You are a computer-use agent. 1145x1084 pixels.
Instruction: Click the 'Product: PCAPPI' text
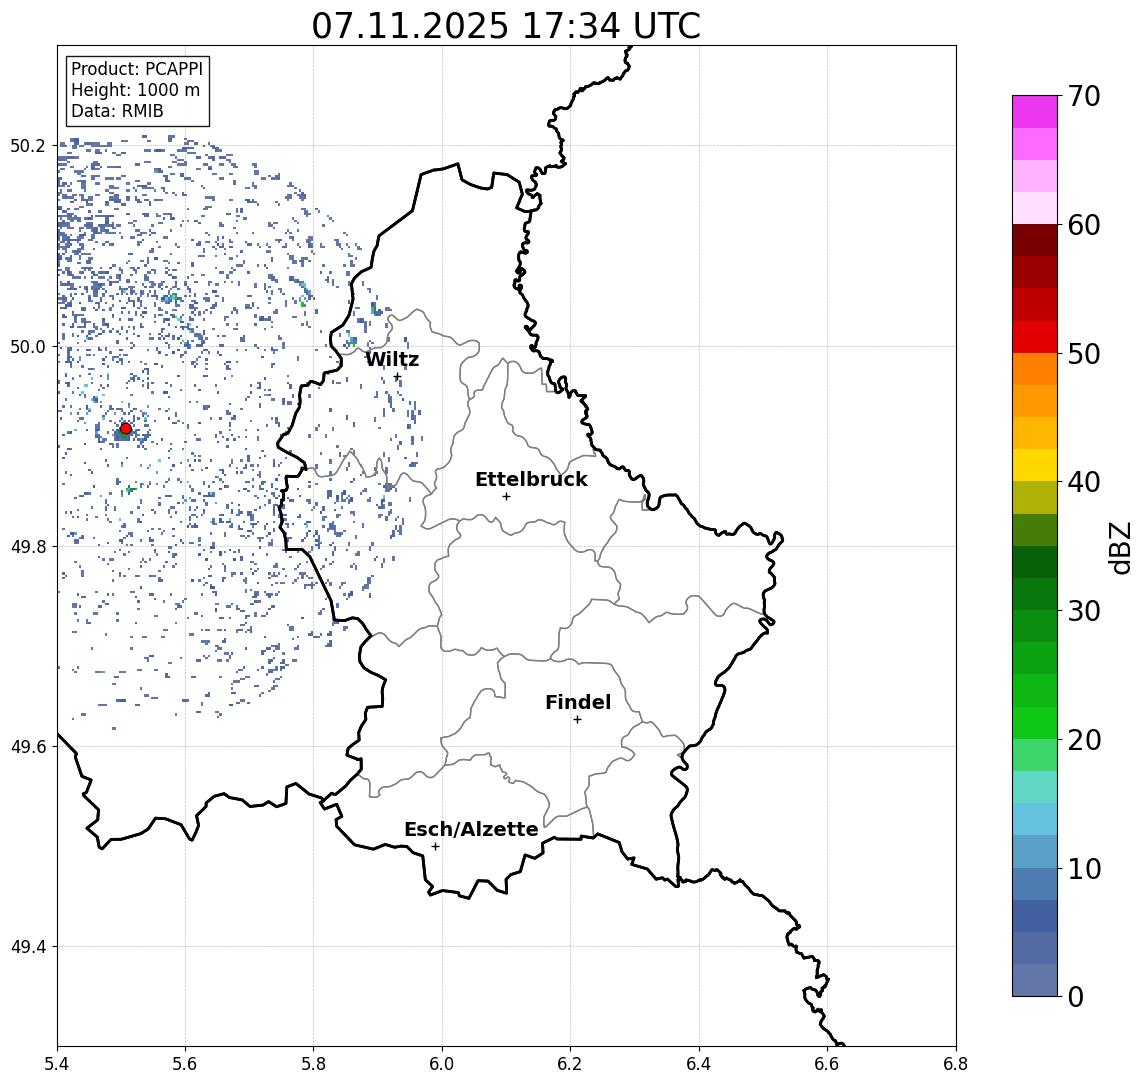click(x=137, y=69)
